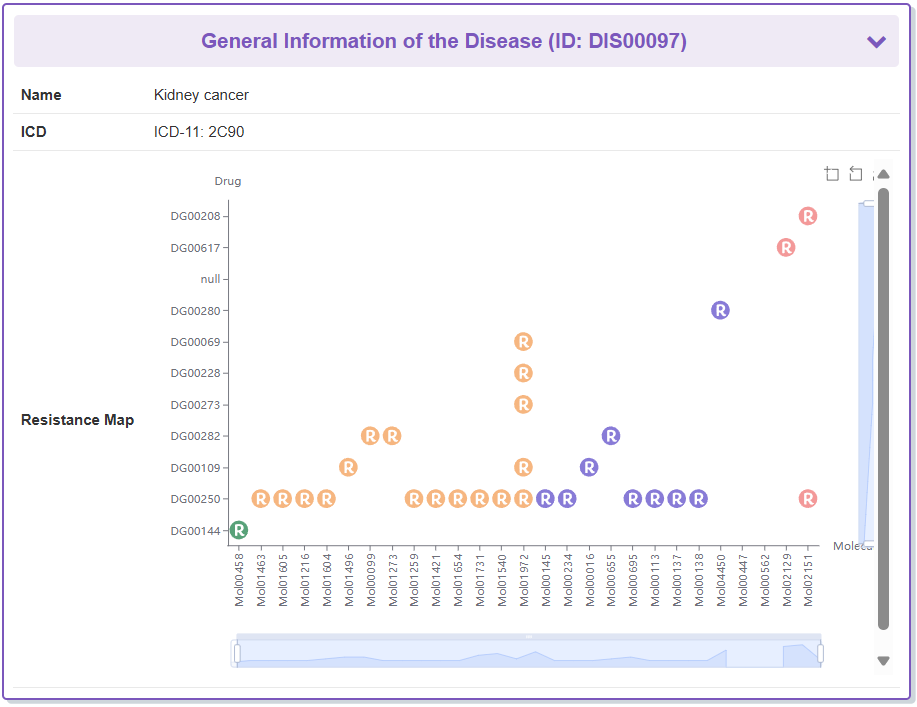Click the green R marker at DG00144
The width and height of the screenshot is (917, 707).
pos(239,530)
